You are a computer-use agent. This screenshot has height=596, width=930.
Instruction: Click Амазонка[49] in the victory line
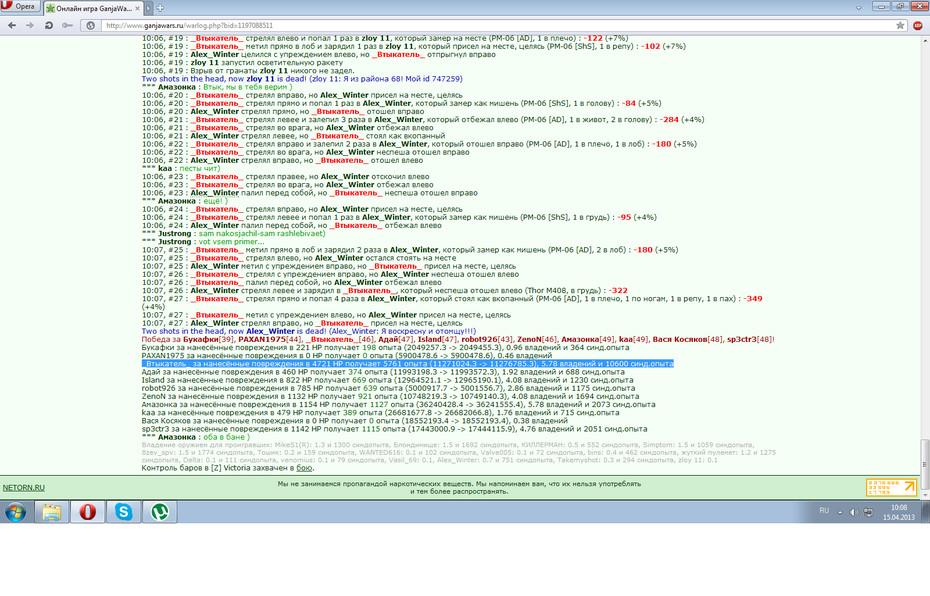(588, 339)
